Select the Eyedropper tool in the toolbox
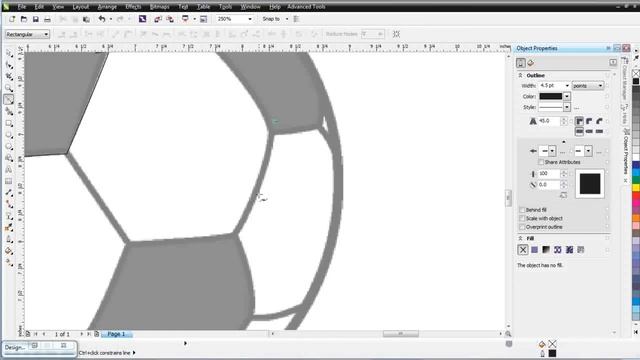The image size is (640, 360). tap(9, 228)
